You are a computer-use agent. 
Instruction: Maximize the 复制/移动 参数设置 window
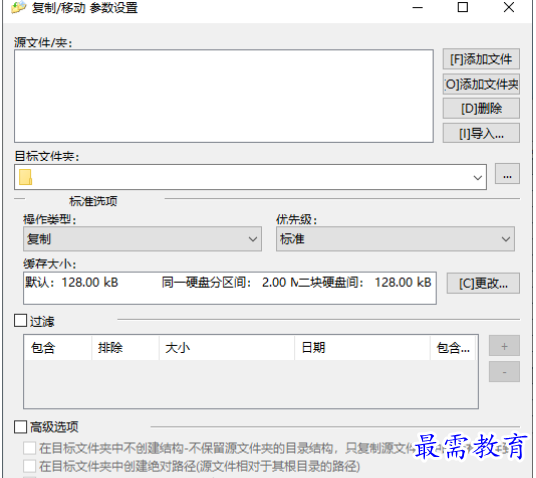tap(463, 7)
